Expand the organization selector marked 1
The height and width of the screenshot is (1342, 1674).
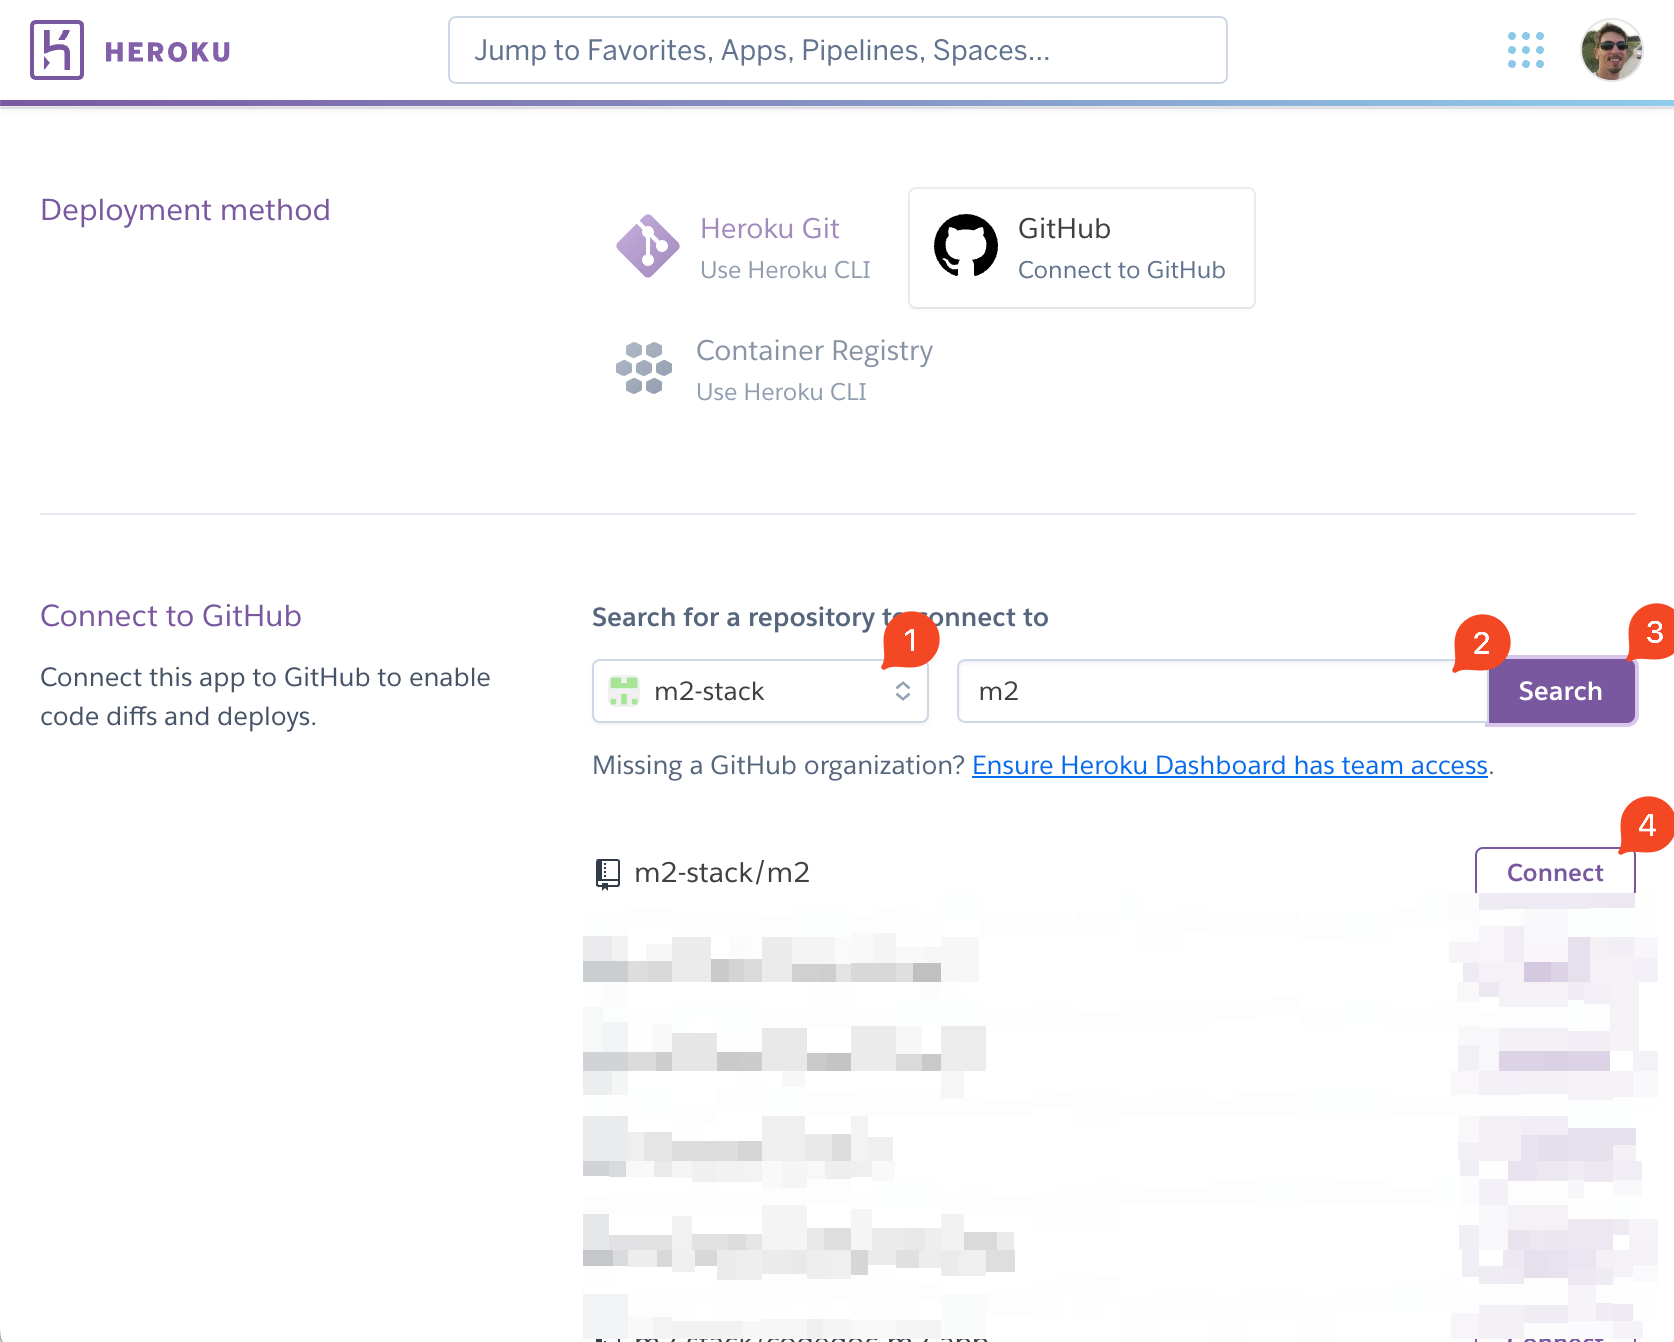(x=760, y=690)
